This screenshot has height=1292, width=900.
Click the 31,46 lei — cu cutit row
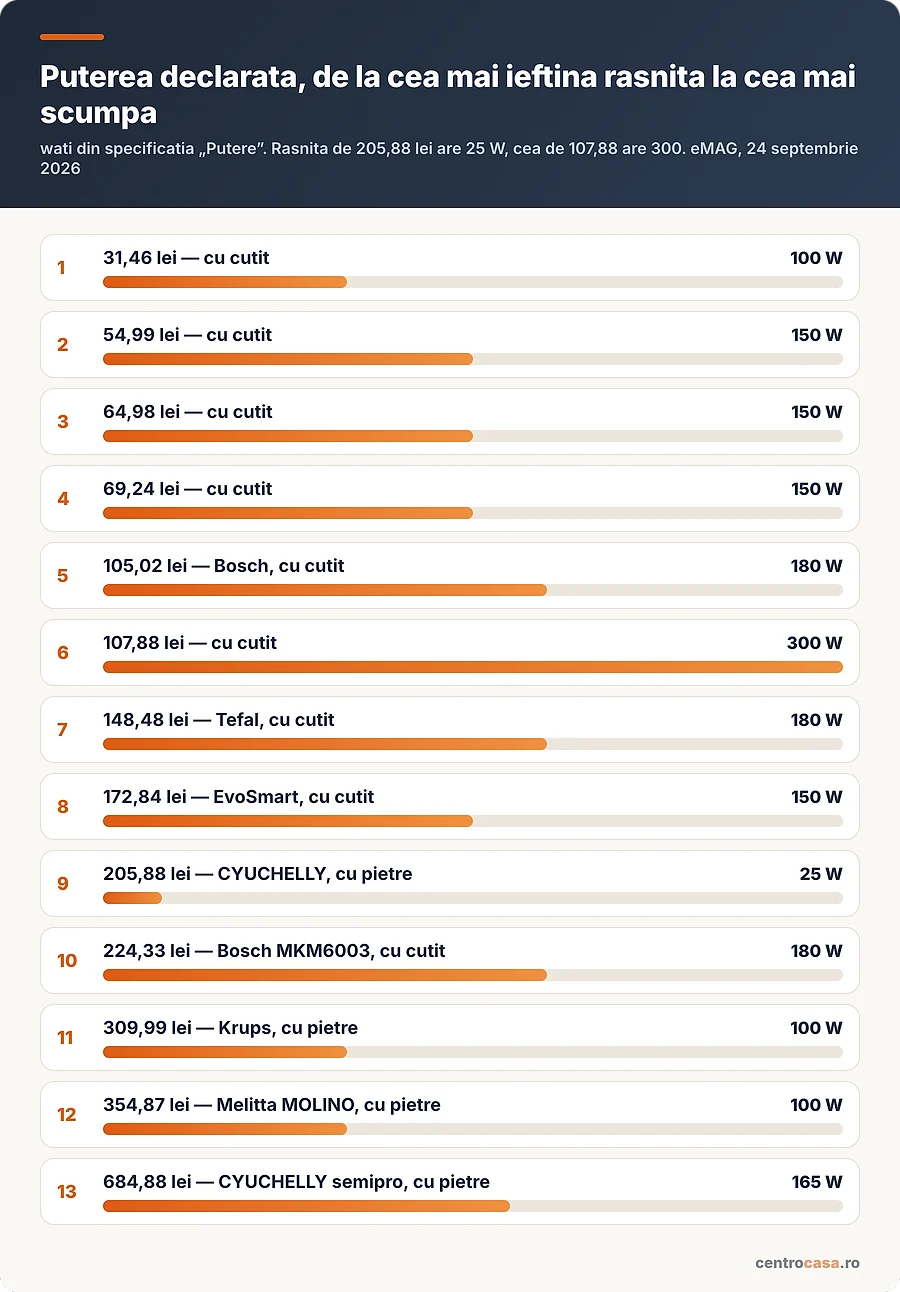tap(450, 267)
